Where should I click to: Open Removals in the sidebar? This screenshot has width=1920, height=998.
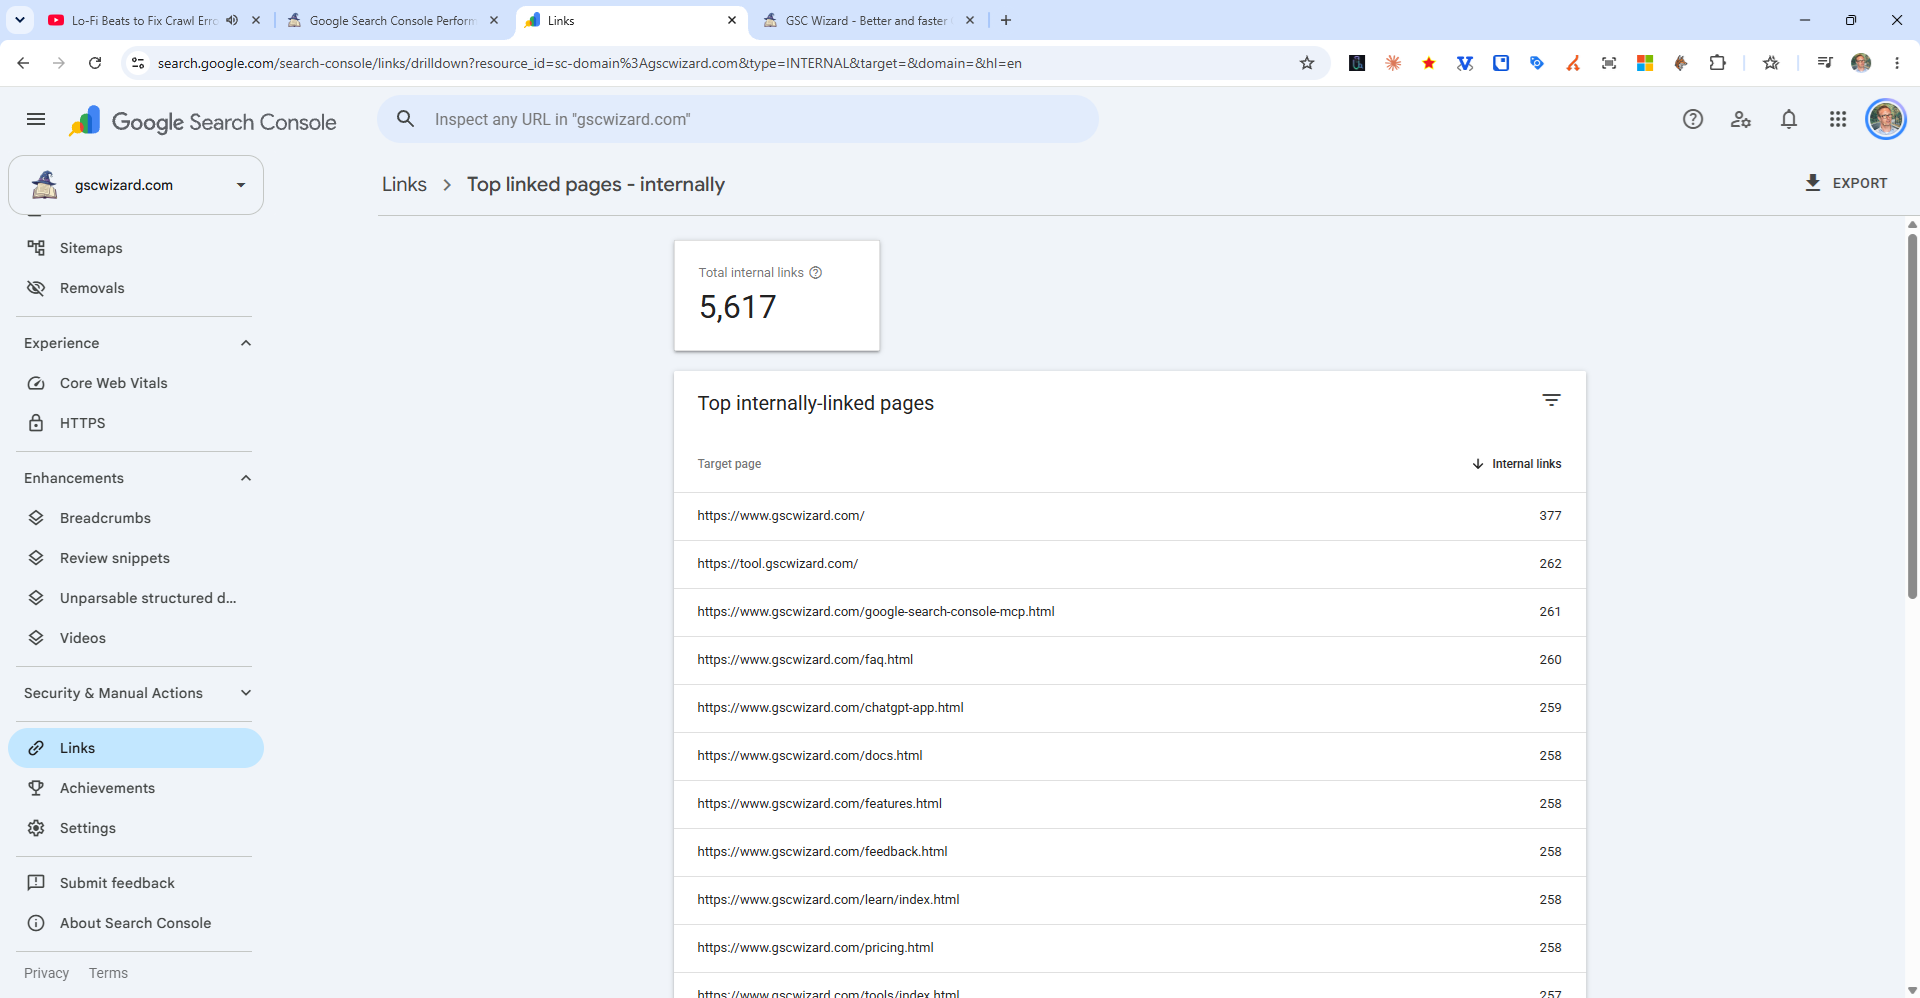[x=136, y=288]
